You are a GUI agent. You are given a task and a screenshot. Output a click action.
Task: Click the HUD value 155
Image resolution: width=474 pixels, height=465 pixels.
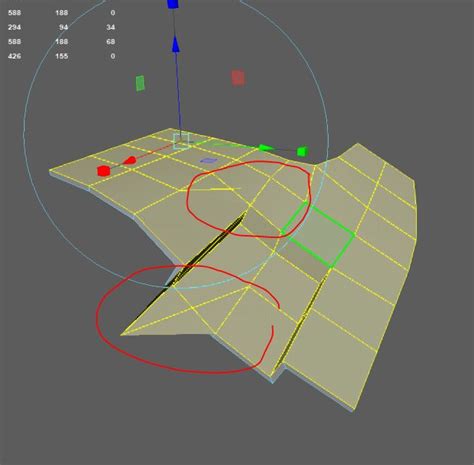[62, 56]
